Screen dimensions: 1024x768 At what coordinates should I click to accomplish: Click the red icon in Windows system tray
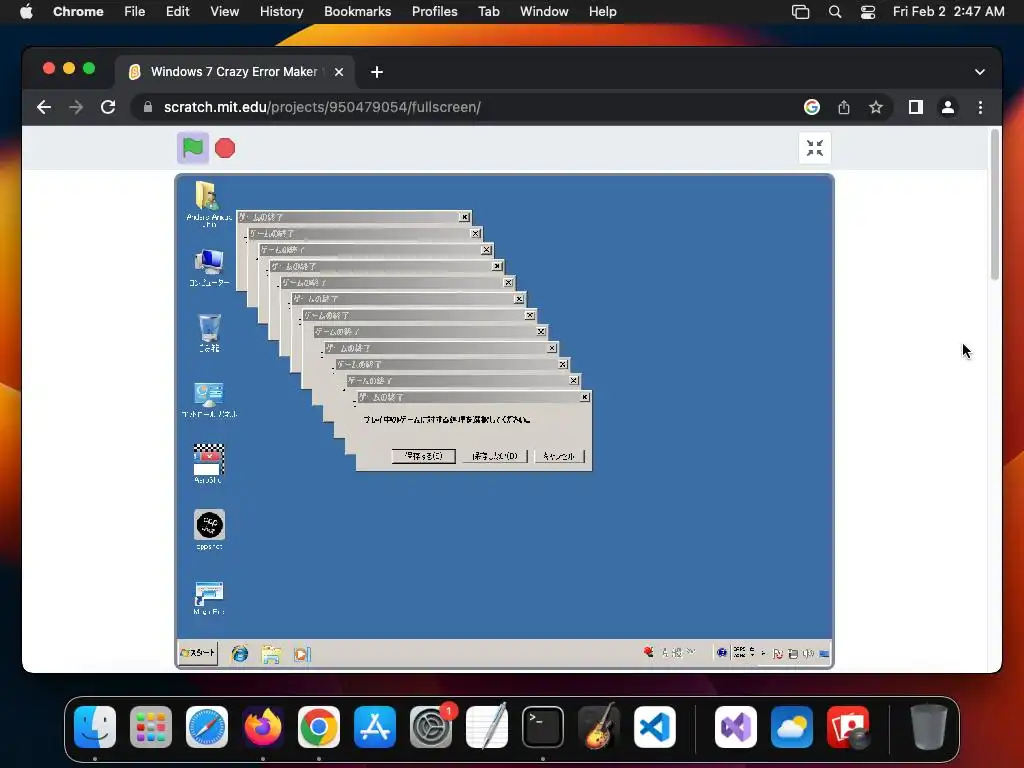coord(648,652)
